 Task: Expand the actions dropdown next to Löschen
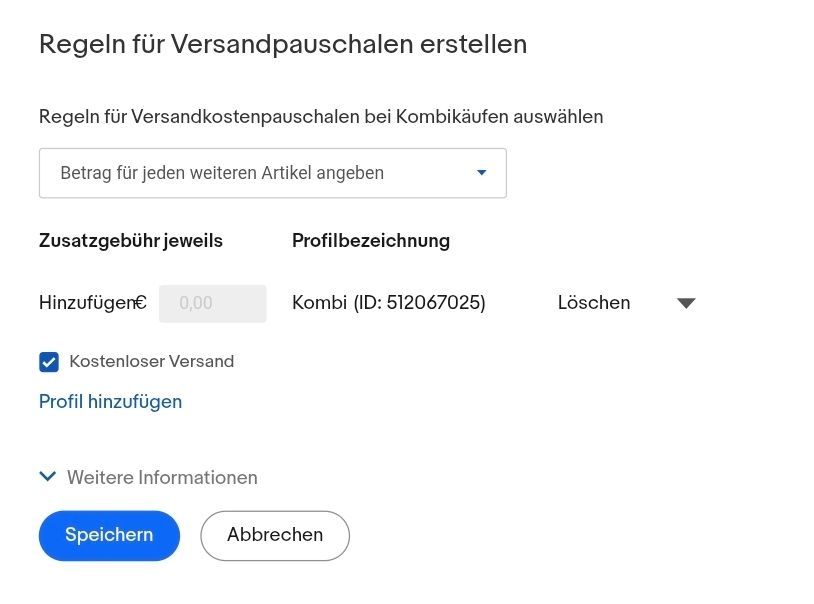[x=686, y=302]
